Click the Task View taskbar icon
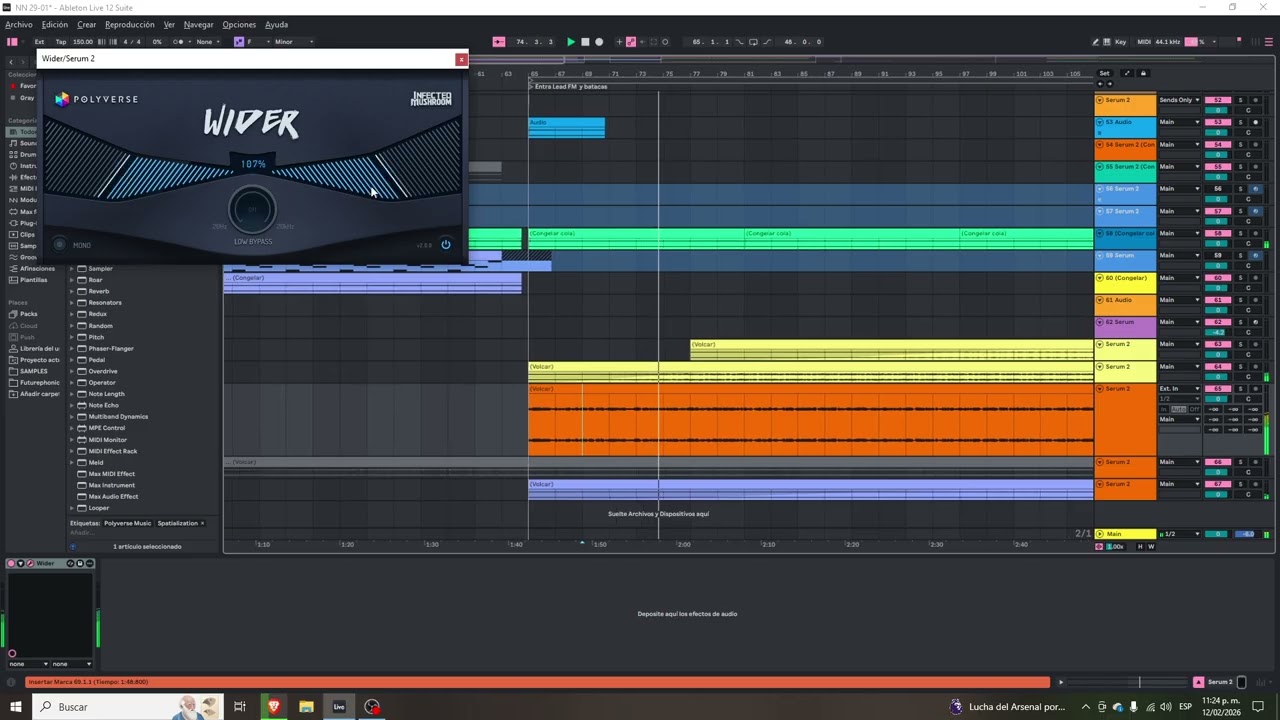This screenshot has height=720, width=1280. (x=240, y=706)
